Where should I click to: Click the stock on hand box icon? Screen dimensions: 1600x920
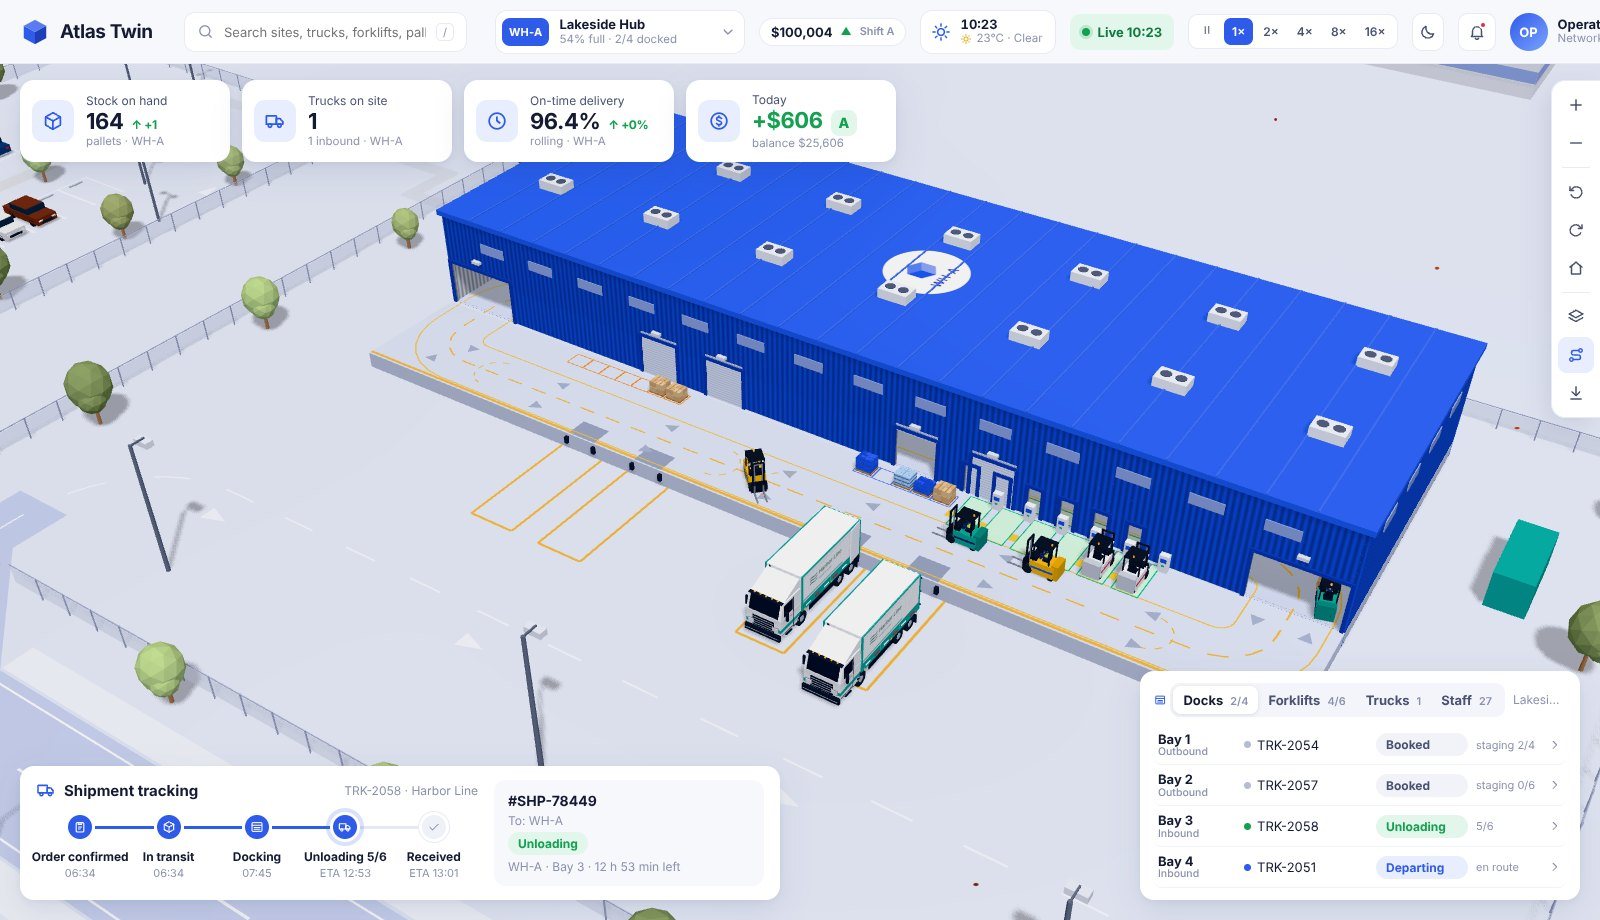point(53,121)
